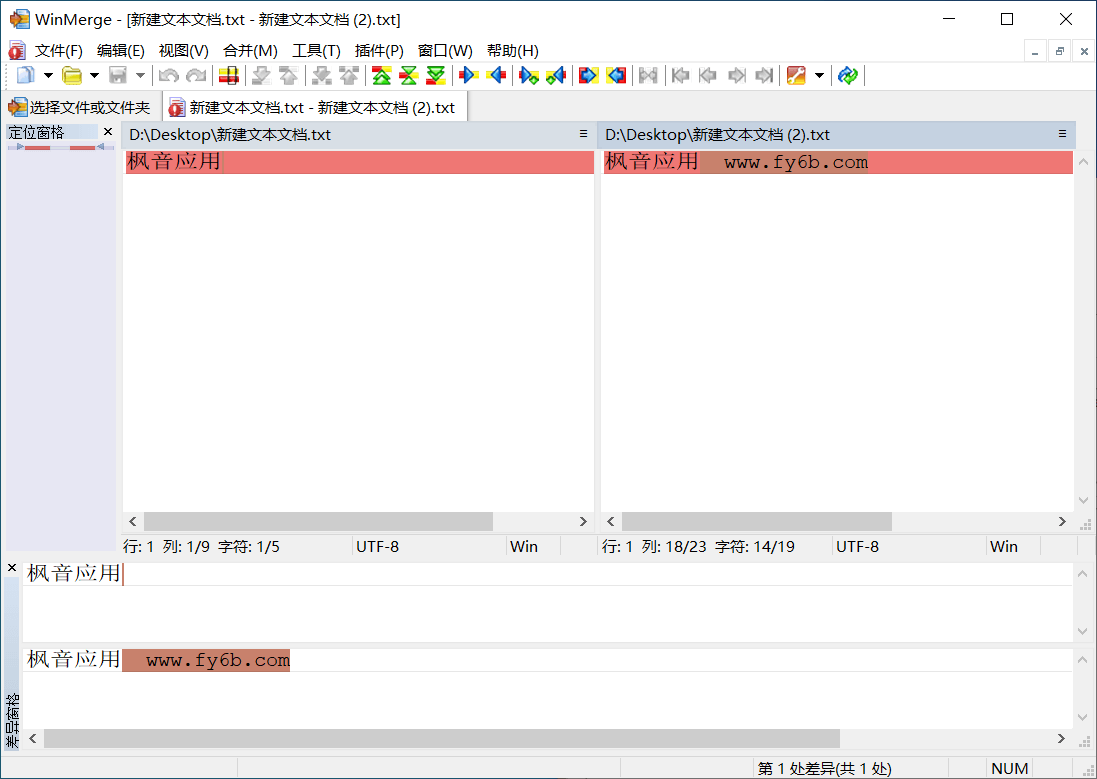Open the 插件(P) menu

379,50
